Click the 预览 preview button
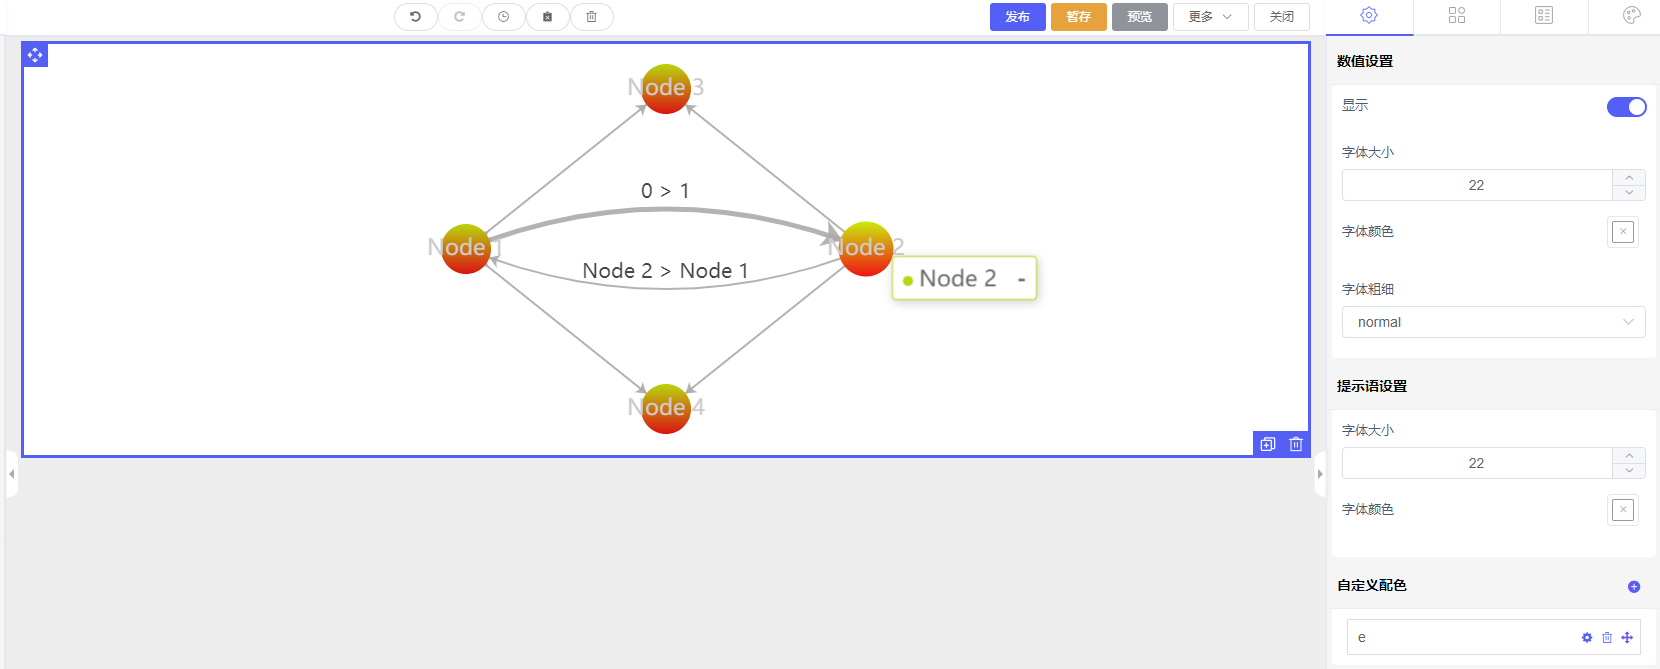Viewport: 1660px width, 669px height. pos(1139,17)
